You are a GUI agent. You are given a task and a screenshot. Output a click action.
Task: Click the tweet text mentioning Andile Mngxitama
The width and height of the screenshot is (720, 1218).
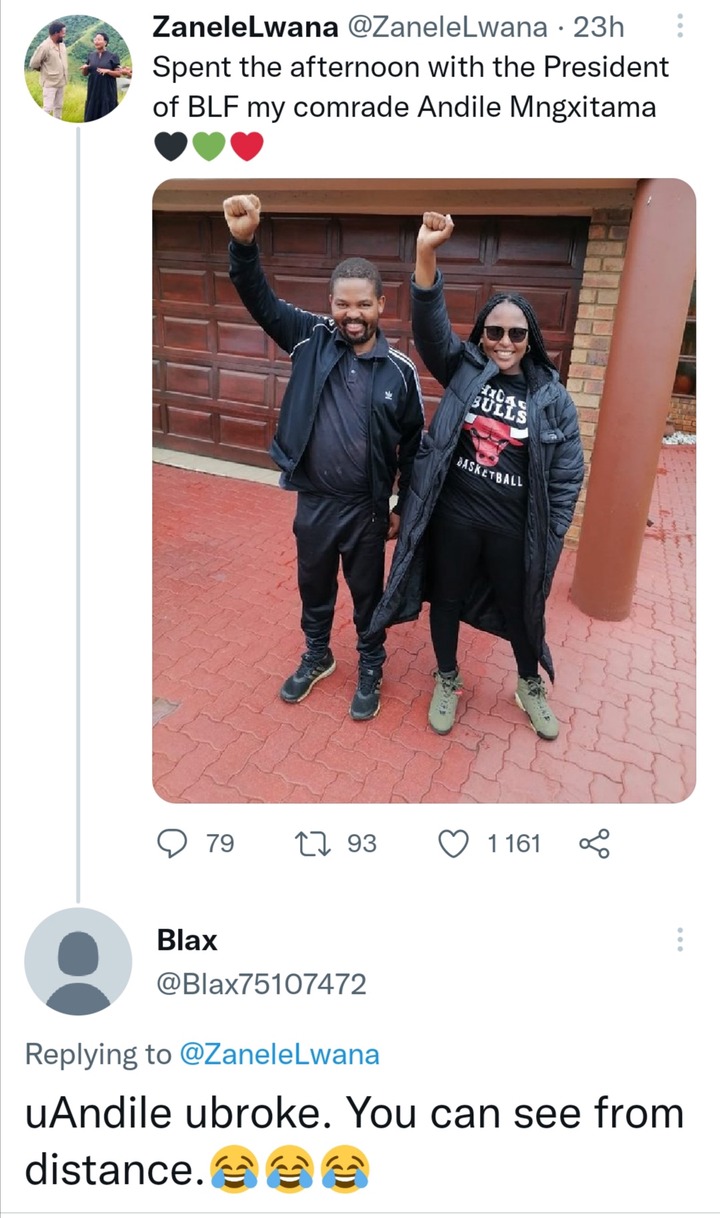pos(410,87)
